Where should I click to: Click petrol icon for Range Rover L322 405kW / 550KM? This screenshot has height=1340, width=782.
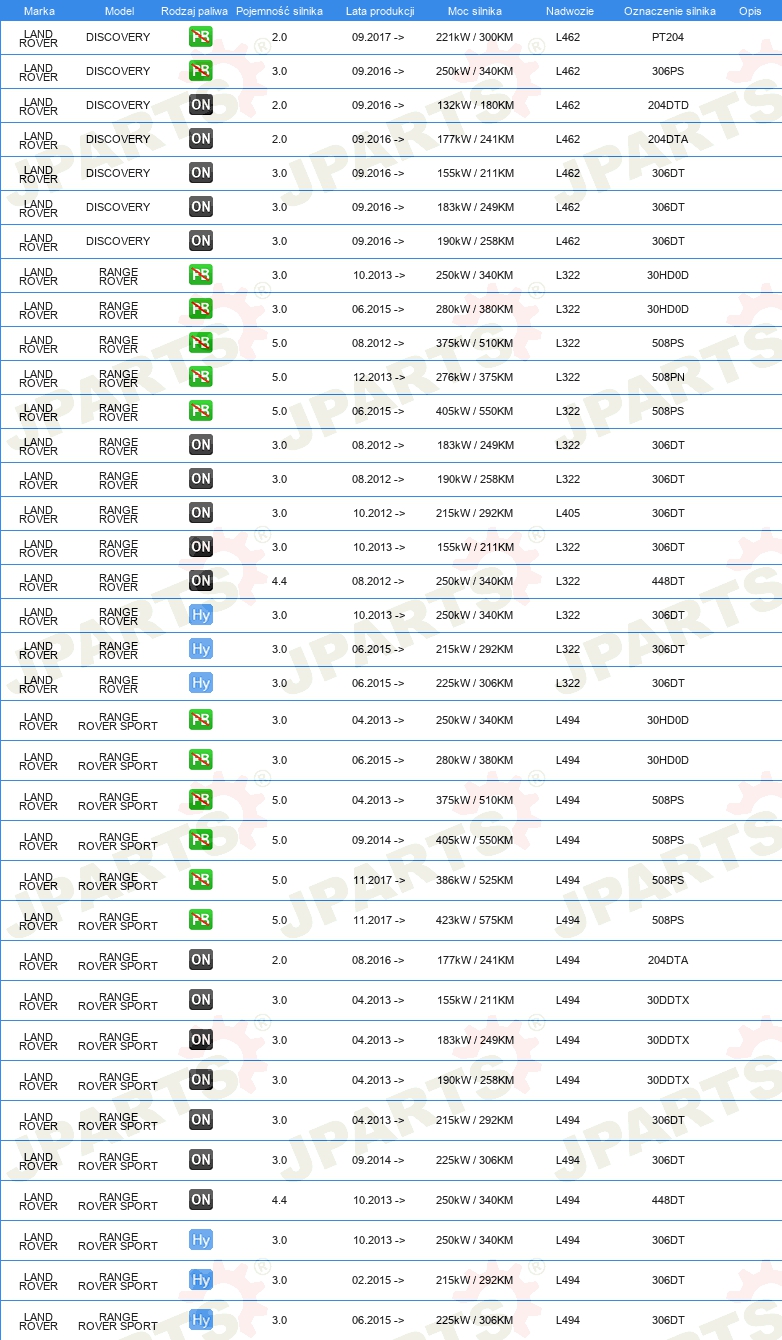(201, 411)
